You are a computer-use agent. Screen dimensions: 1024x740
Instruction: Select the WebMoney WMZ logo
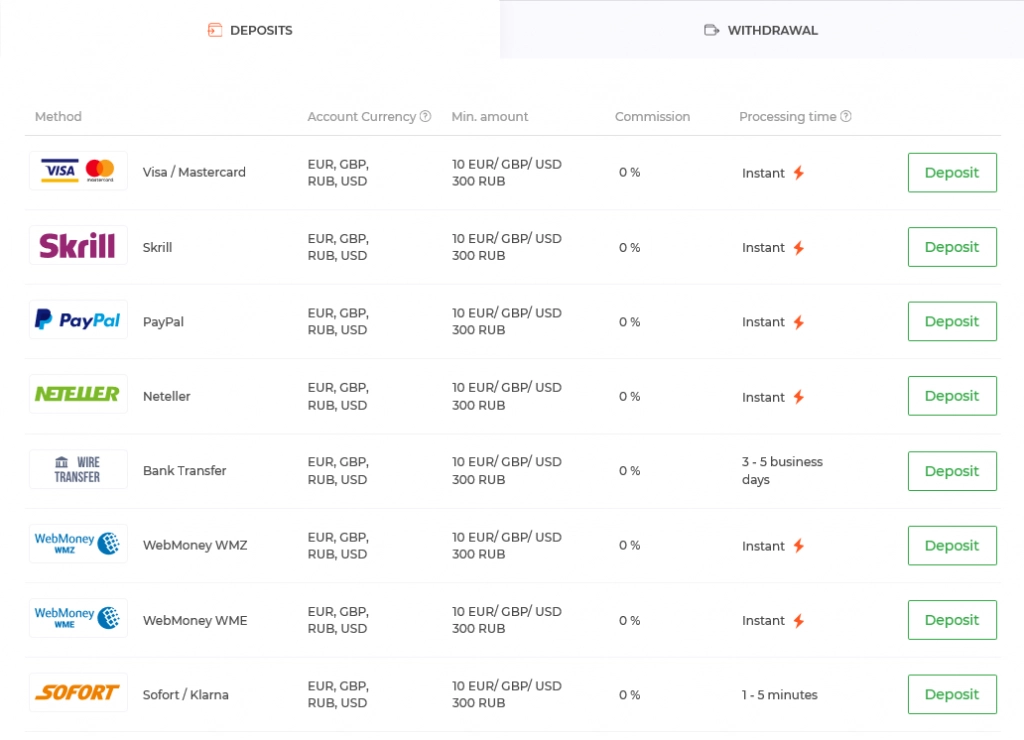pyautogui.click(x=78, y=543)
